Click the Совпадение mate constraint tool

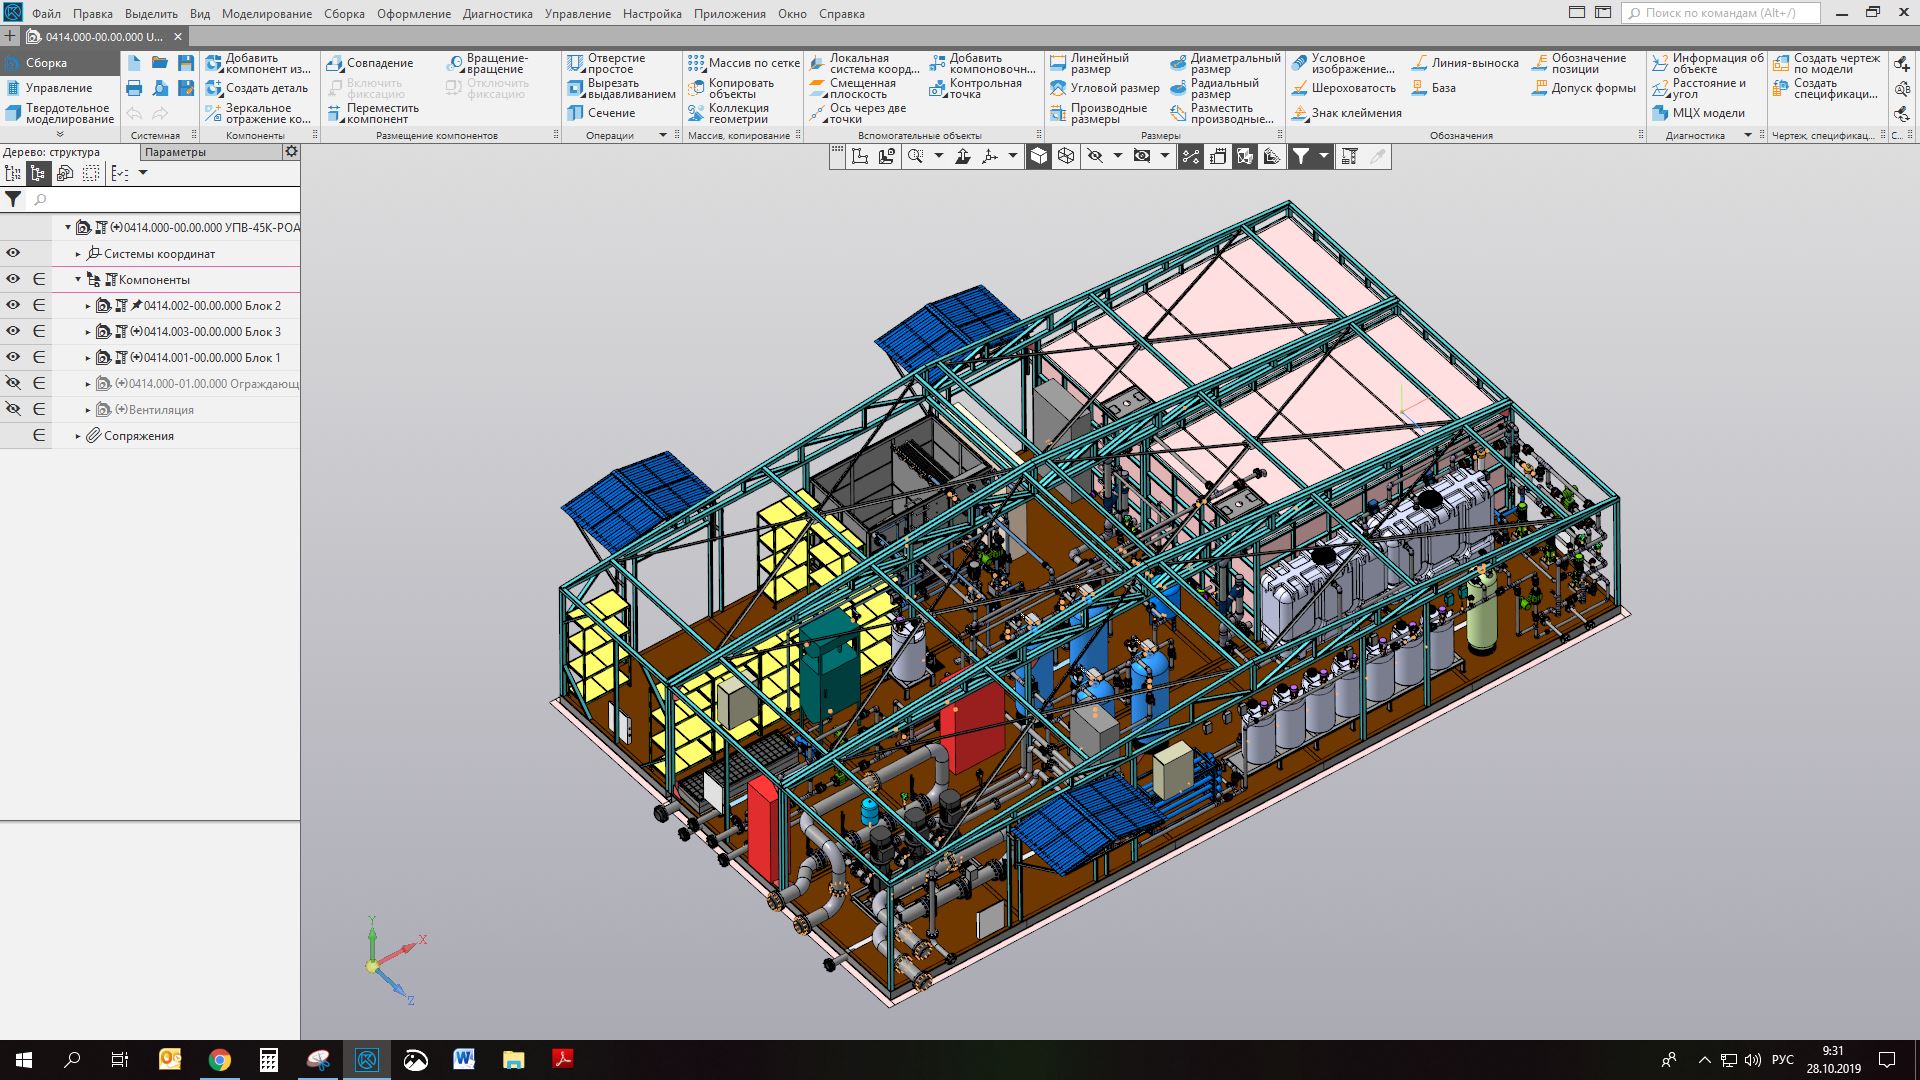pos(370,63)
